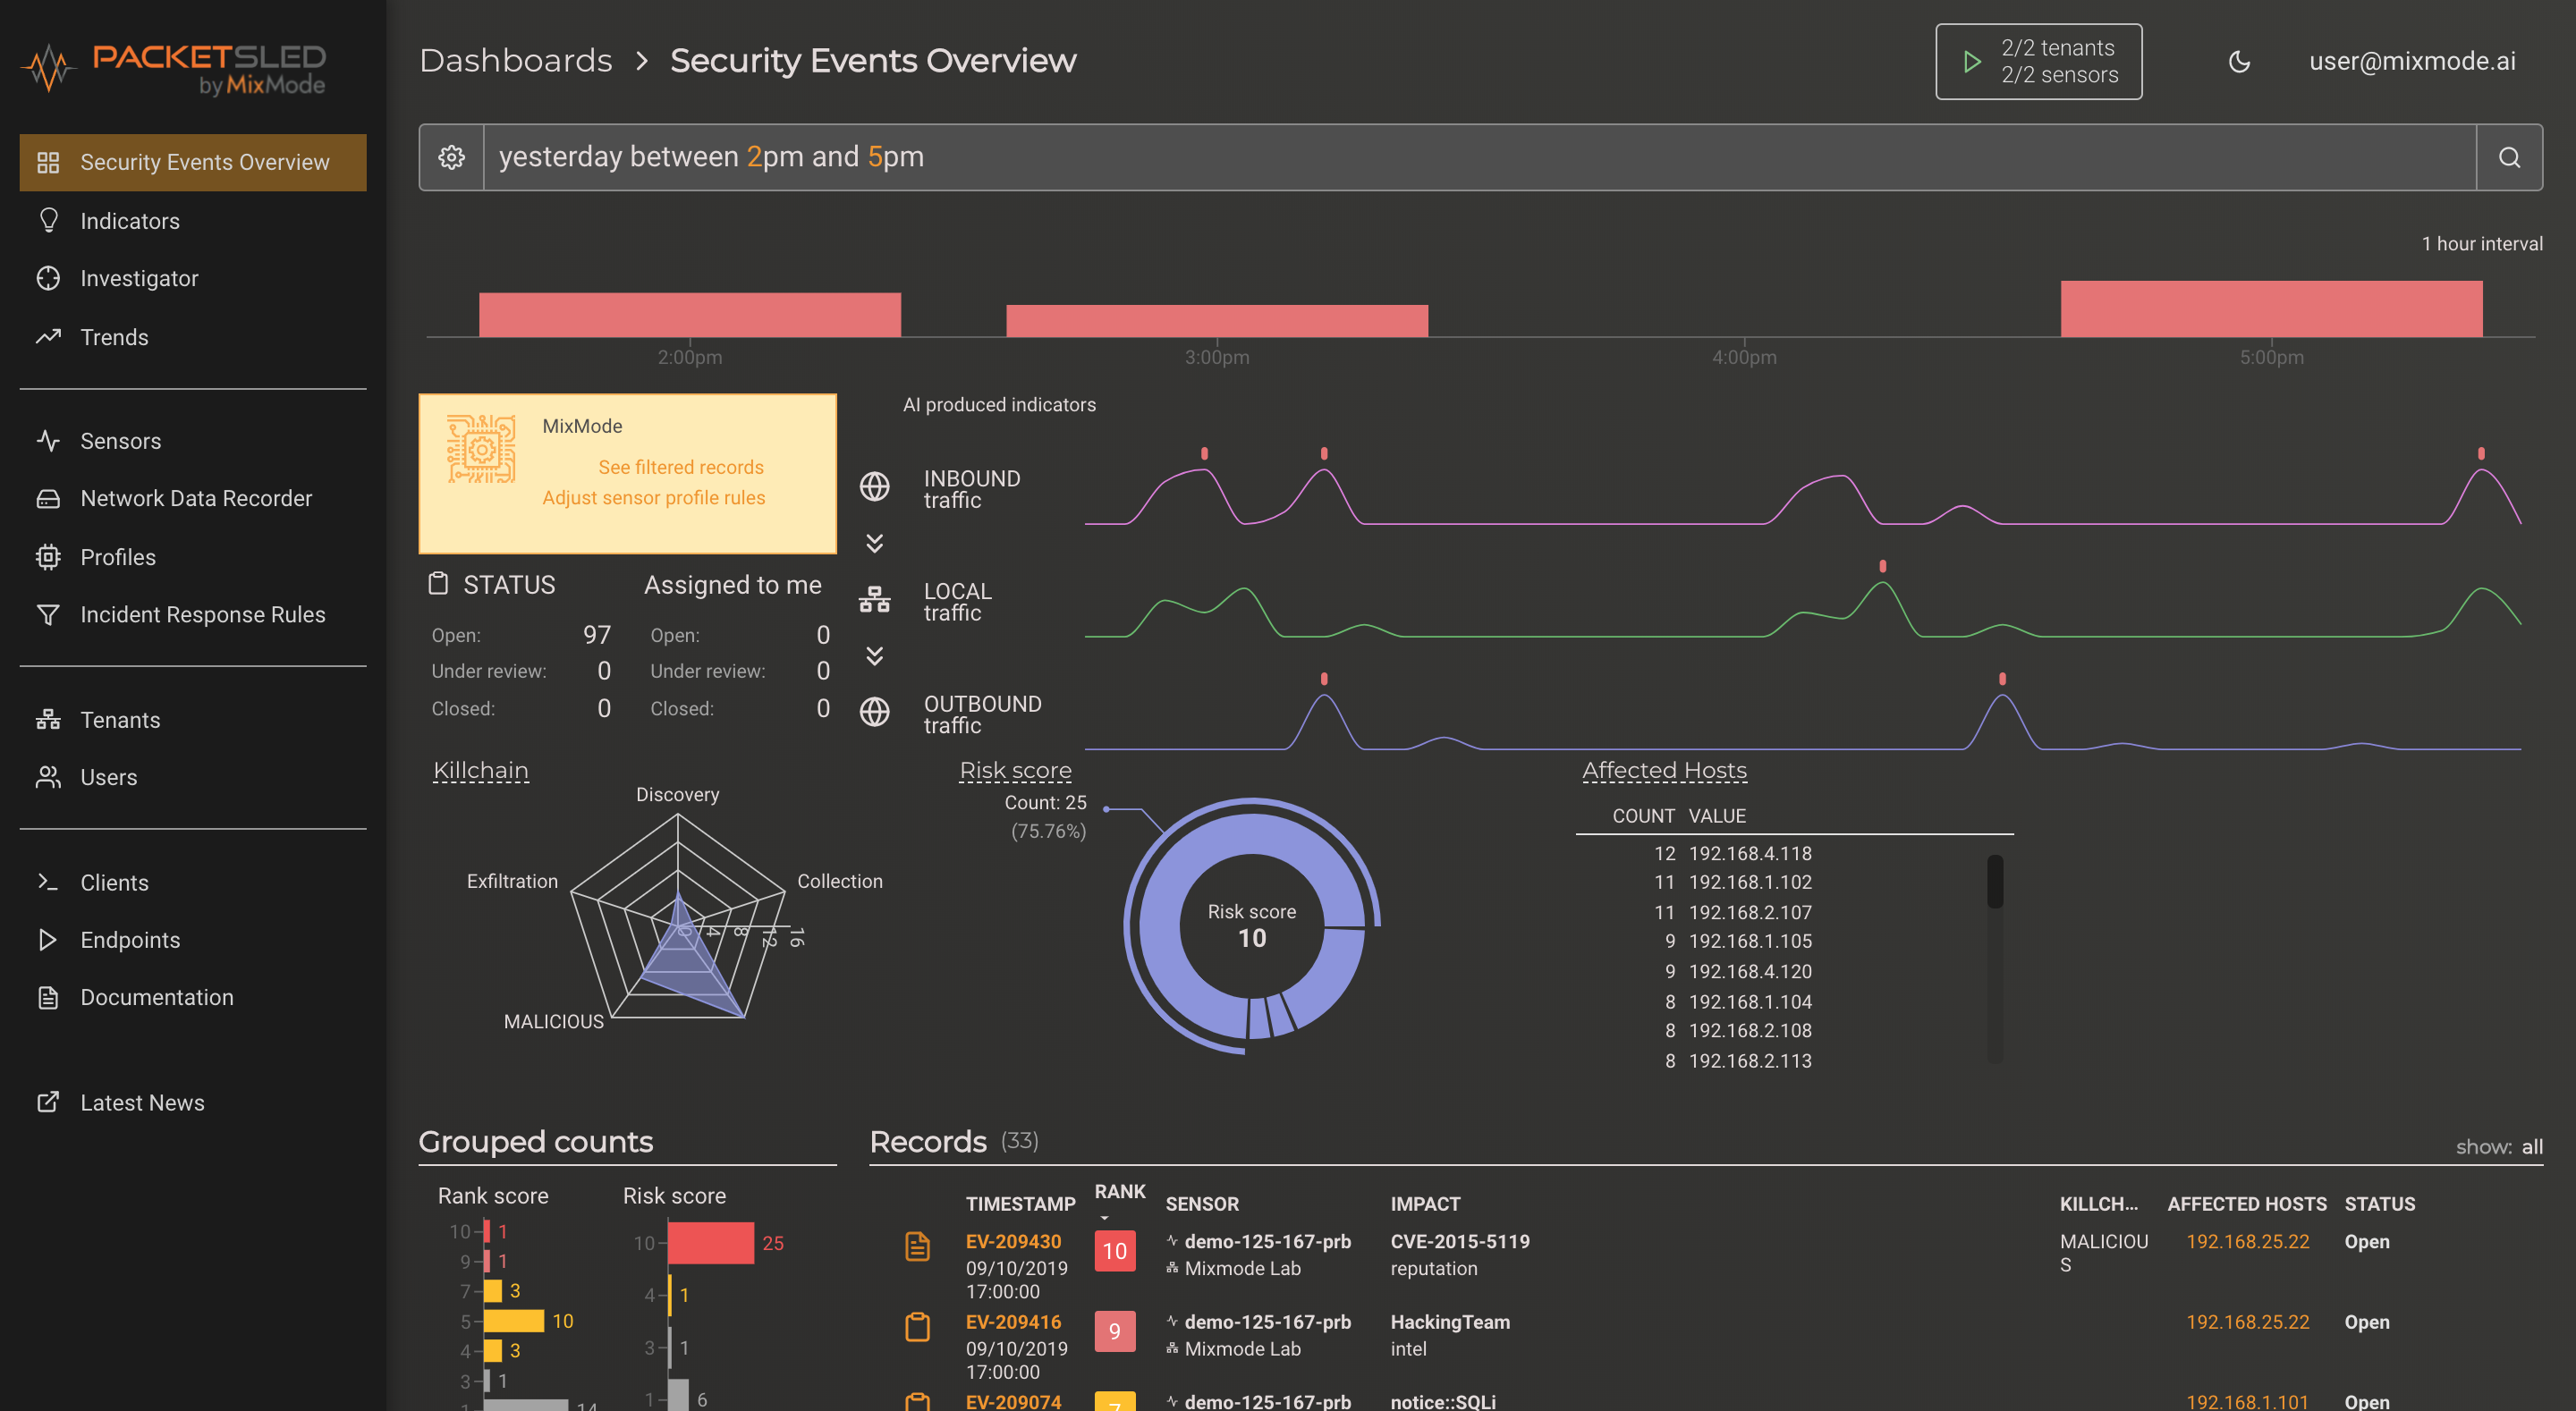Open Network Data Recorder menu item
2576x1411 pixels.
(x=196, y=498)
